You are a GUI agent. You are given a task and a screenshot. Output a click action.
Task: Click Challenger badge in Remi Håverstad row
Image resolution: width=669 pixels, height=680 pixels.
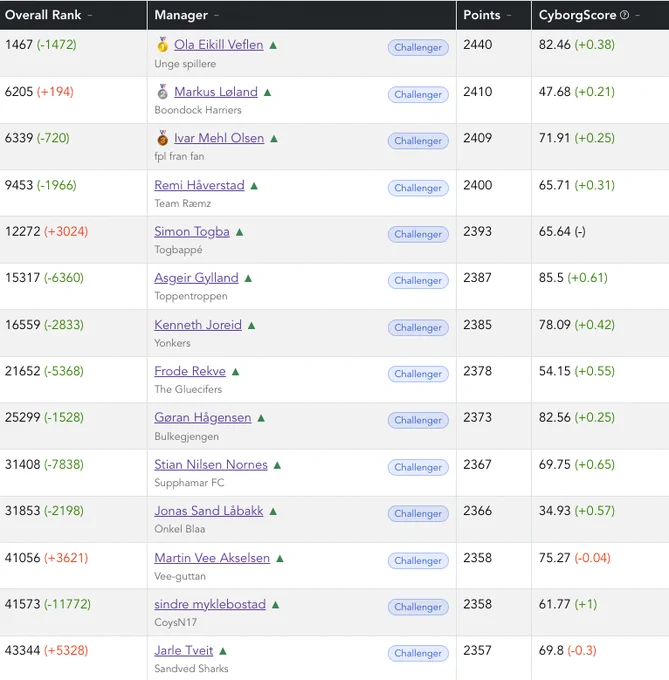[x=418, y=188]
